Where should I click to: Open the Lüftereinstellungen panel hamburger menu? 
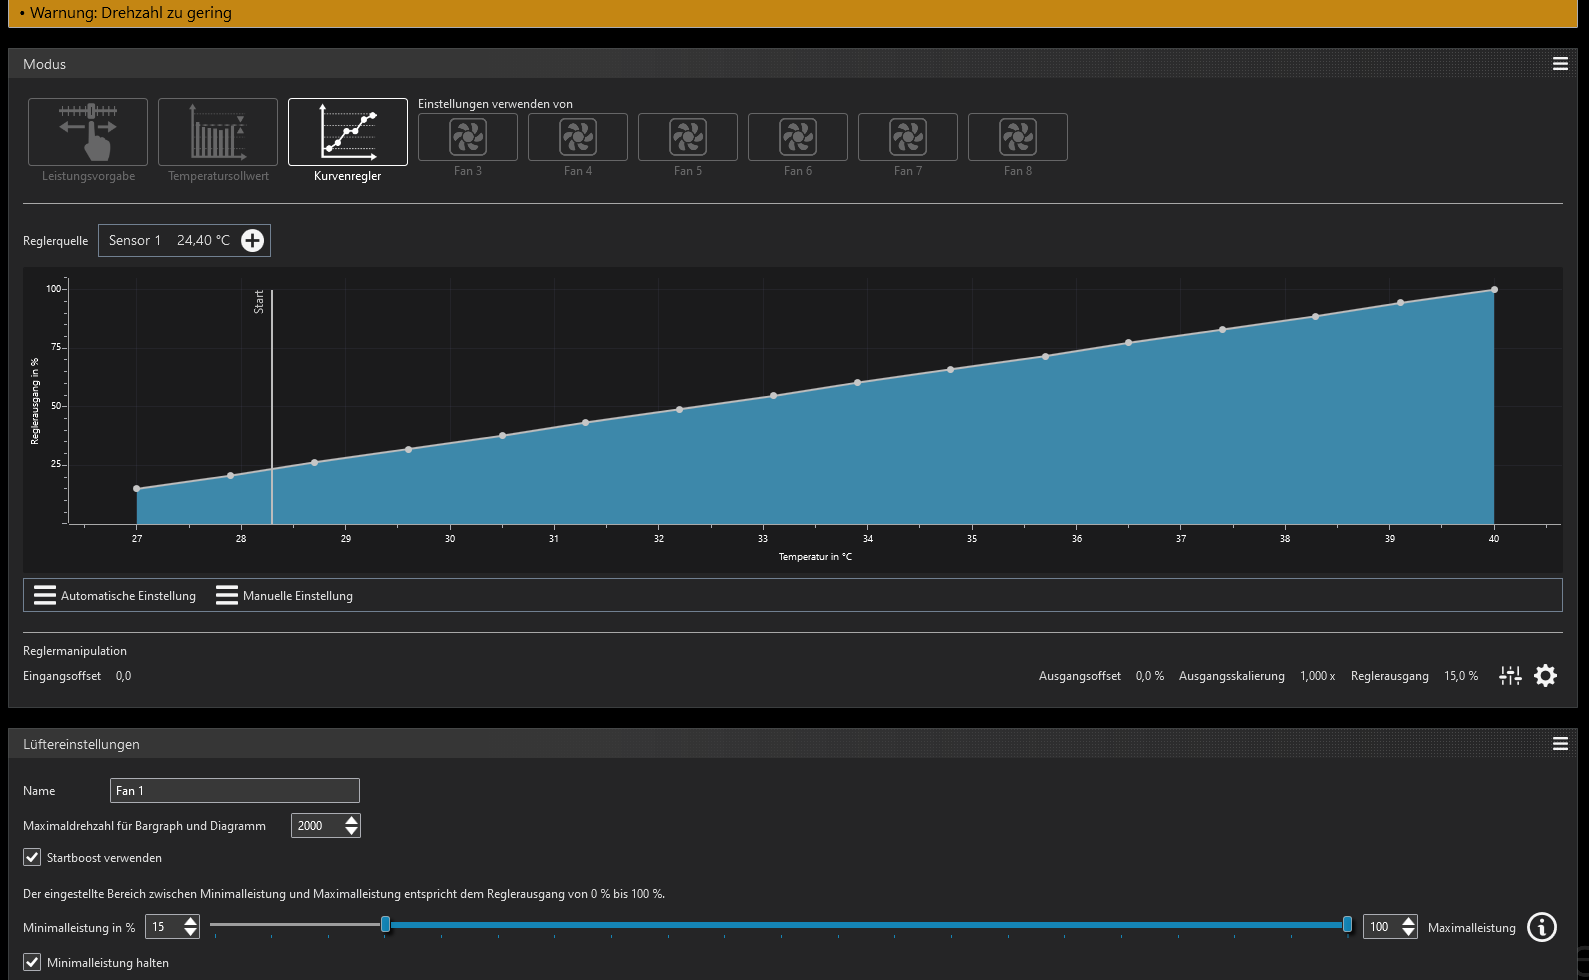tap(1560, 744)
